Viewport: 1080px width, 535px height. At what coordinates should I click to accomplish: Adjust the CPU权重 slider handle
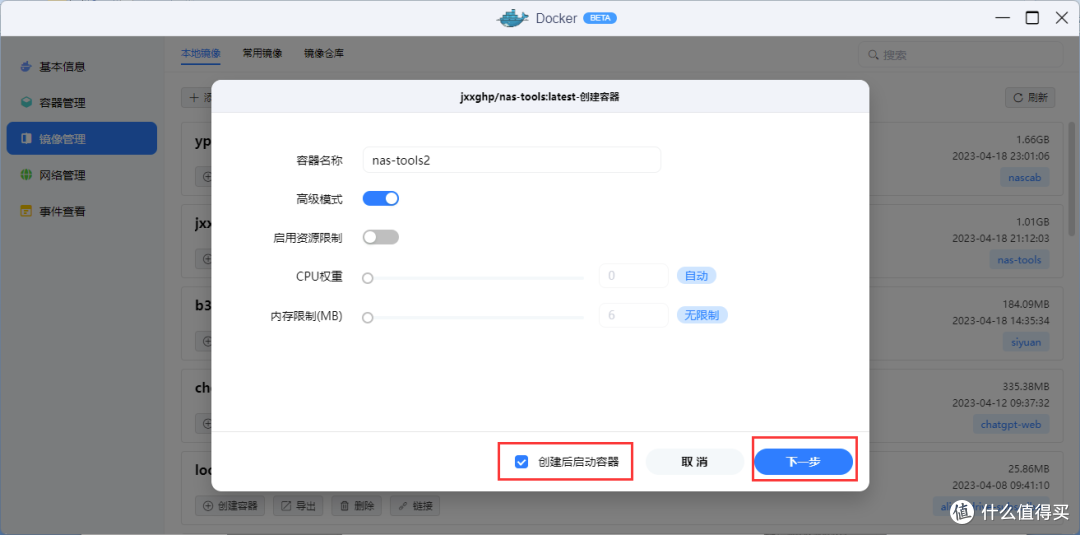(x=368, y=278)
